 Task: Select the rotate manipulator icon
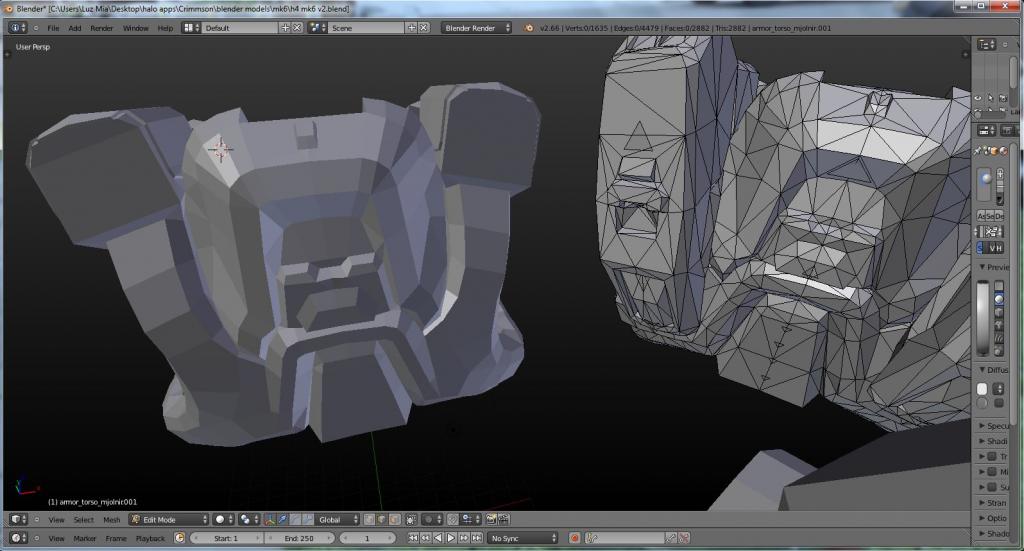click(x=295, y=520)
